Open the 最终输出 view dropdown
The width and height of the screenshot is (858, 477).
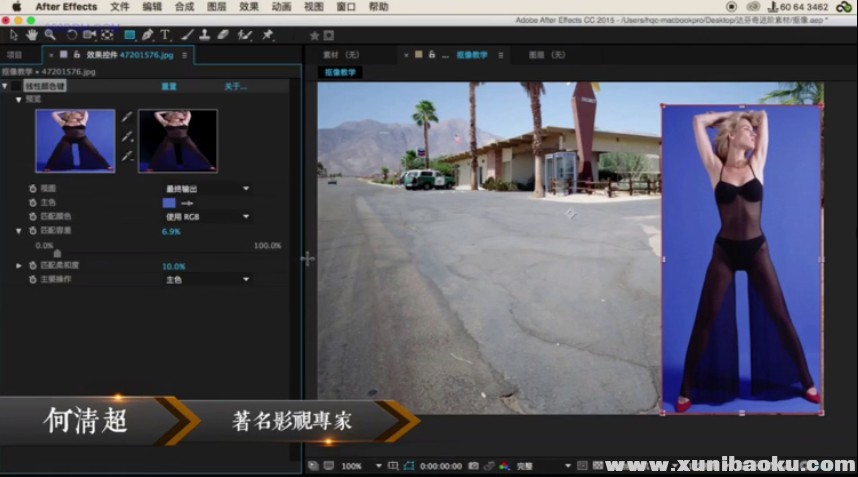tap(207, 188)
